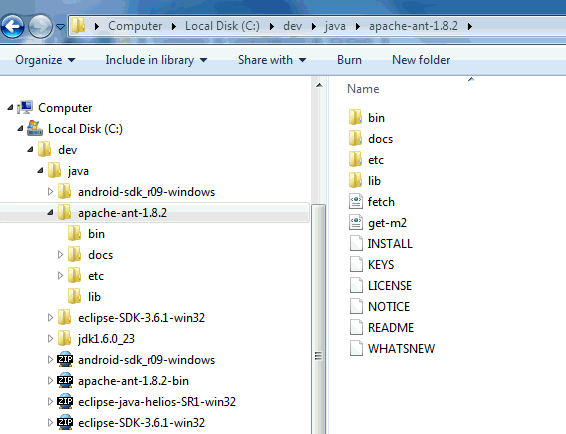Select the get-m2 file icon
Viewport: 566px width, 434px height.
pos(356,222)
